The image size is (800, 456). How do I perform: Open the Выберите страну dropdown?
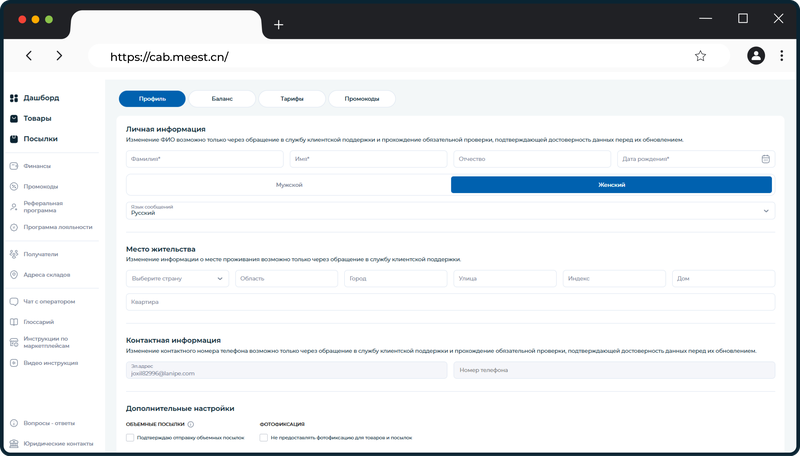177,278
